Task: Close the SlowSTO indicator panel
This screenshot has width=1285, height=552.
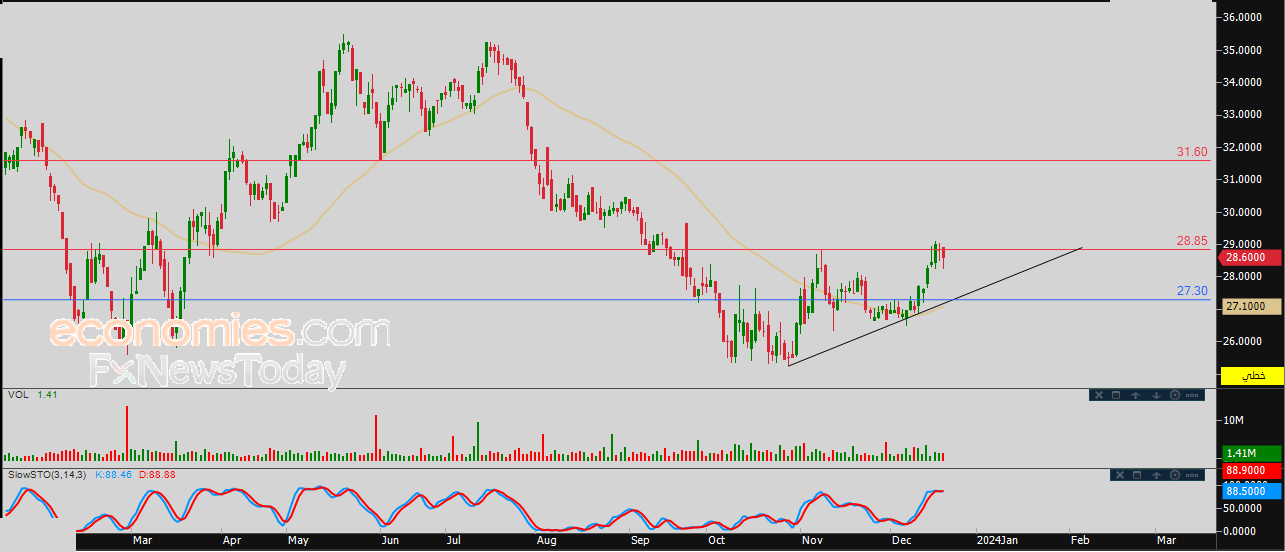Action: (x=1118, y=474)
